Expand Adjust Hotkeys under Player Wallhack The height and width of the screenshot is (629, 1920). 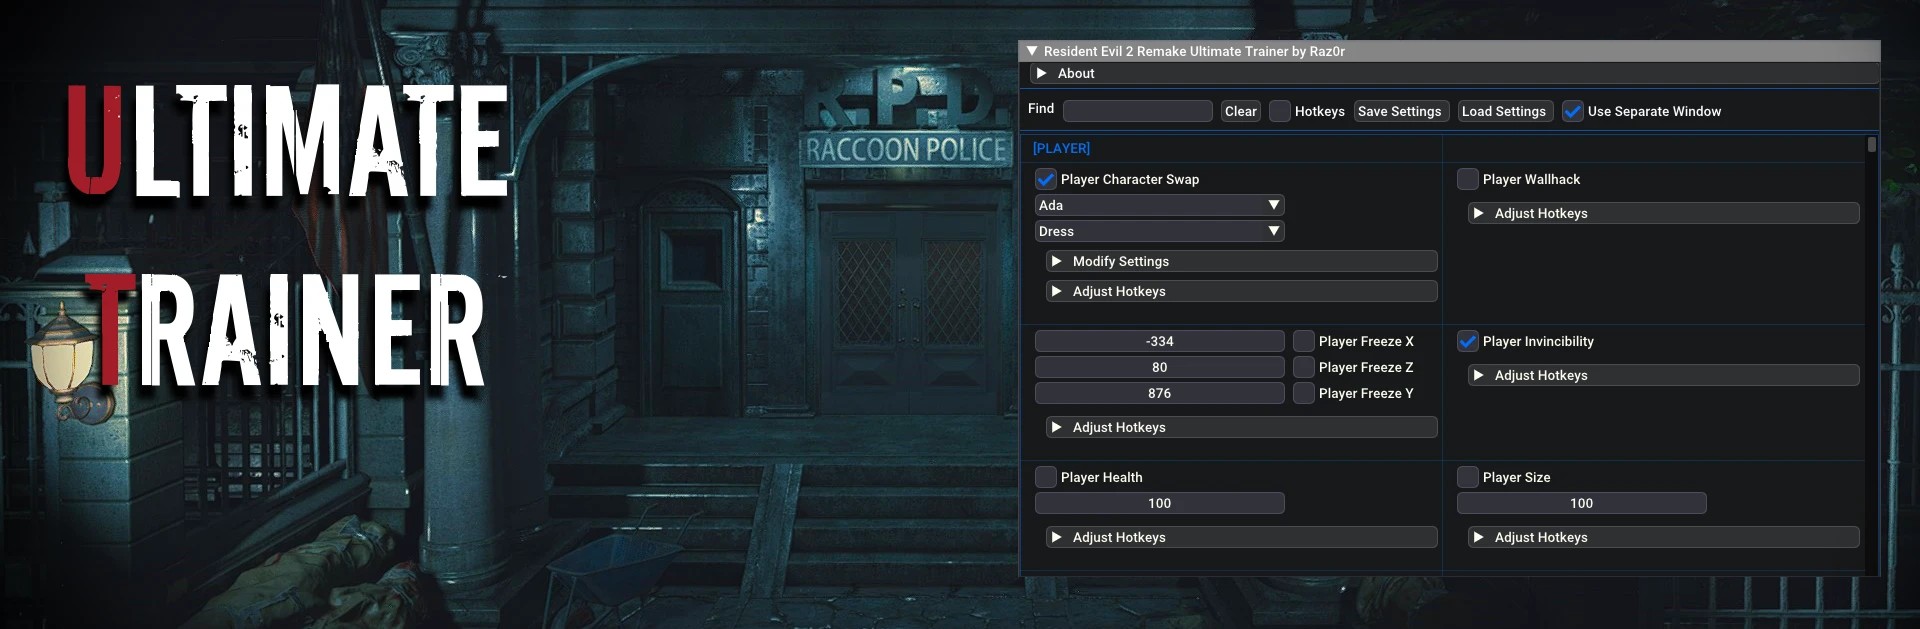click(x=1664, y=213)
